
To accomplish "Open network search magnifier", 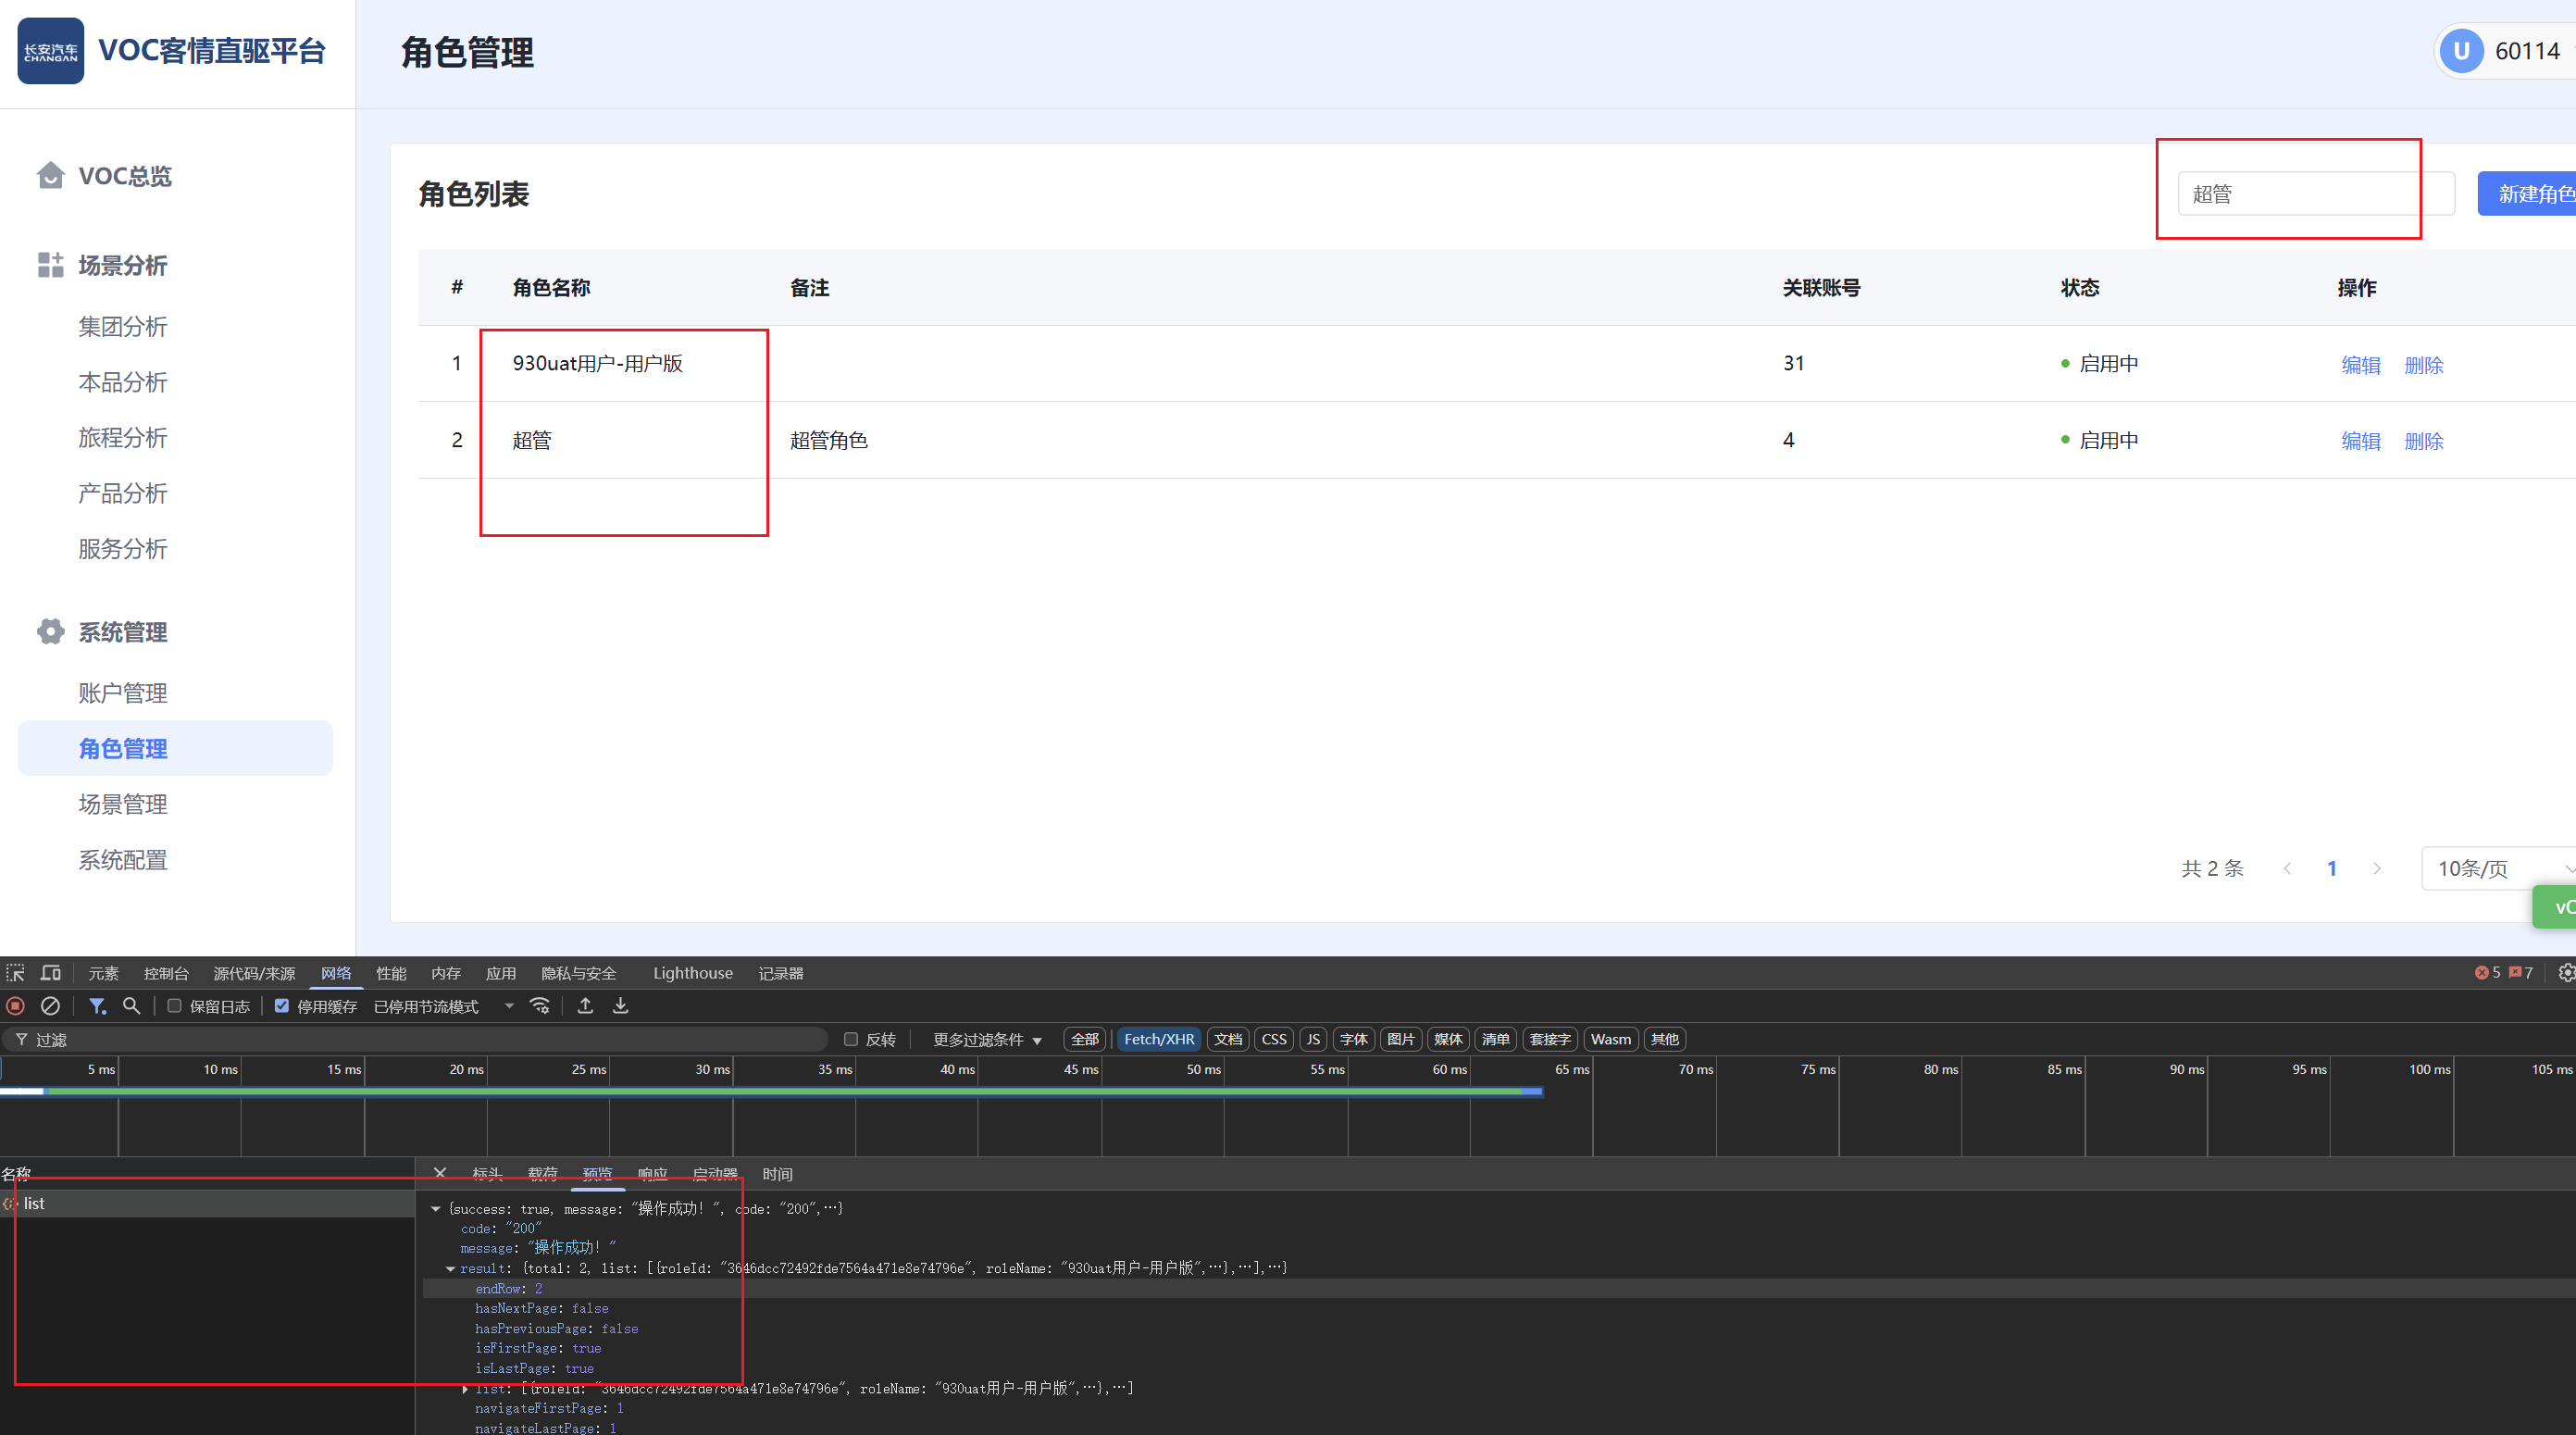I will 131,1006.
